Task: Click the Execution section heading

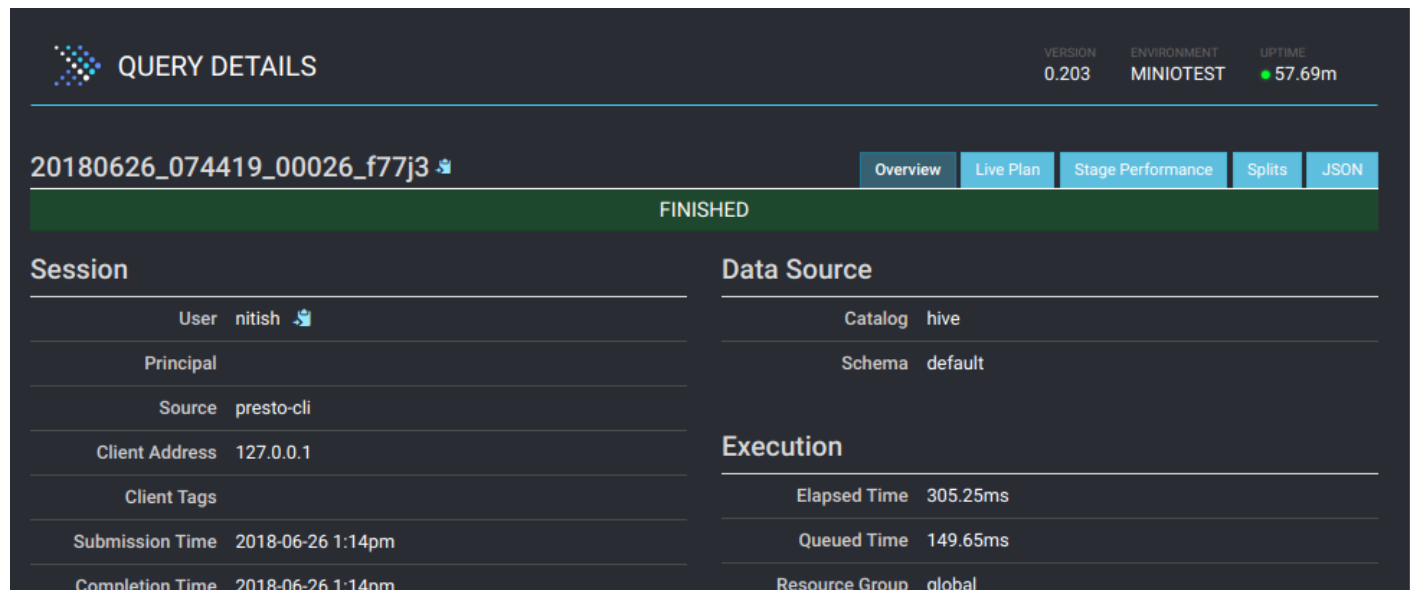Action: (x=781, y=446)
